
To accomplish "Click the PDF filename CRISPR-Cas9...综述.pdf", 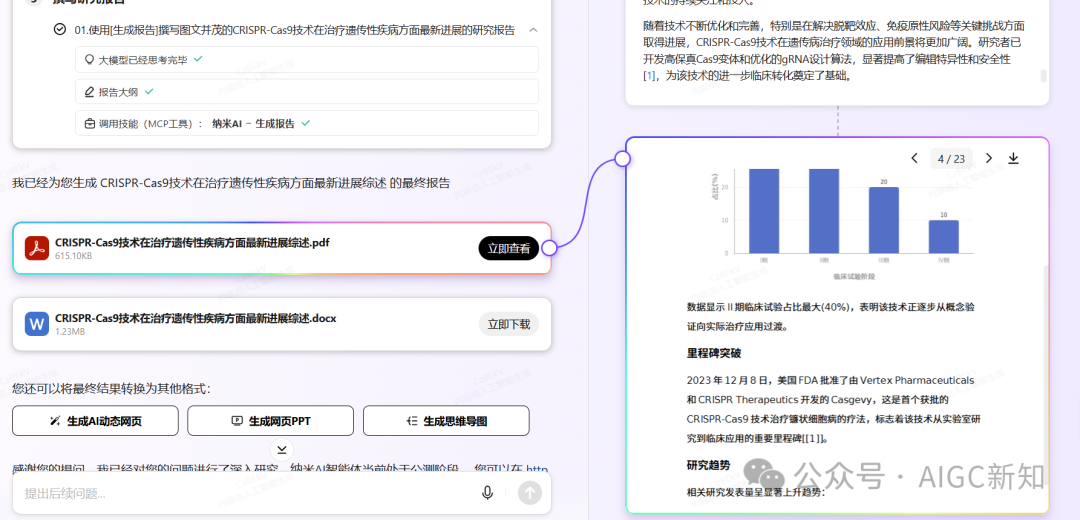I will [x=192, y=242].
